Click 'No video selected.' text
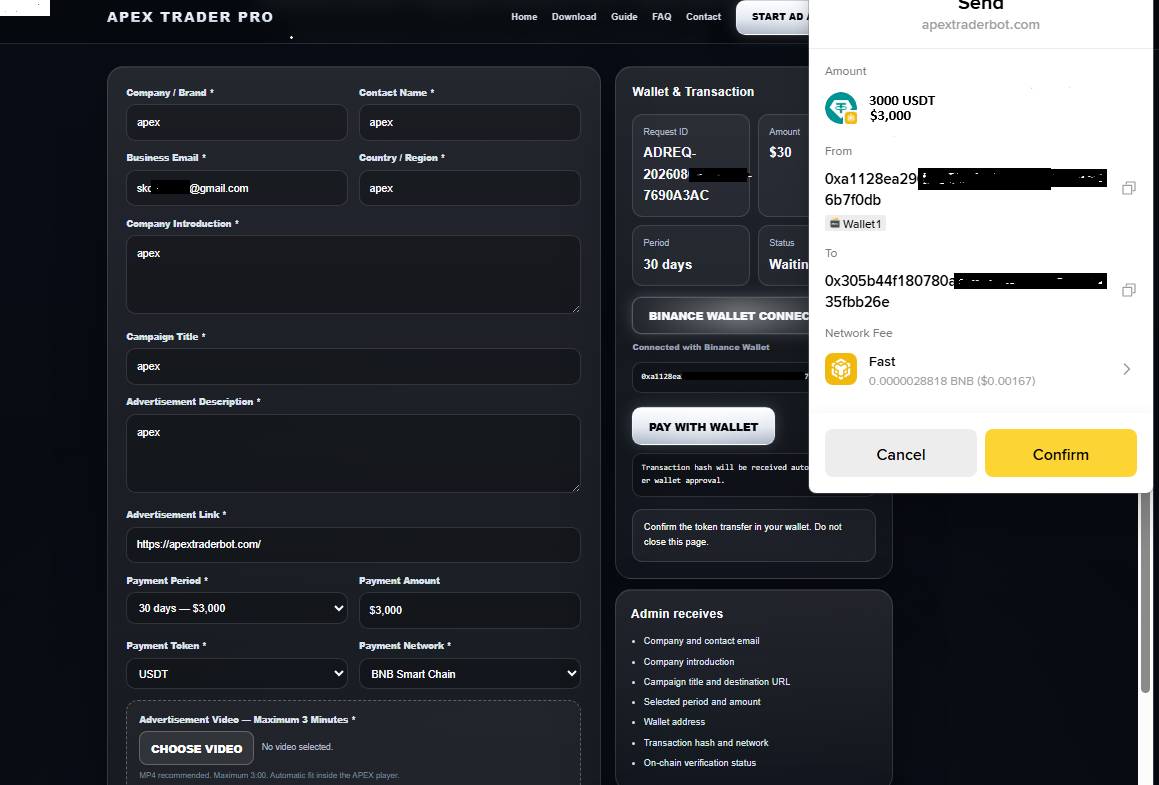Viewport: 1159px width, 785px height. pyautogui.click(x=297, y=747)
